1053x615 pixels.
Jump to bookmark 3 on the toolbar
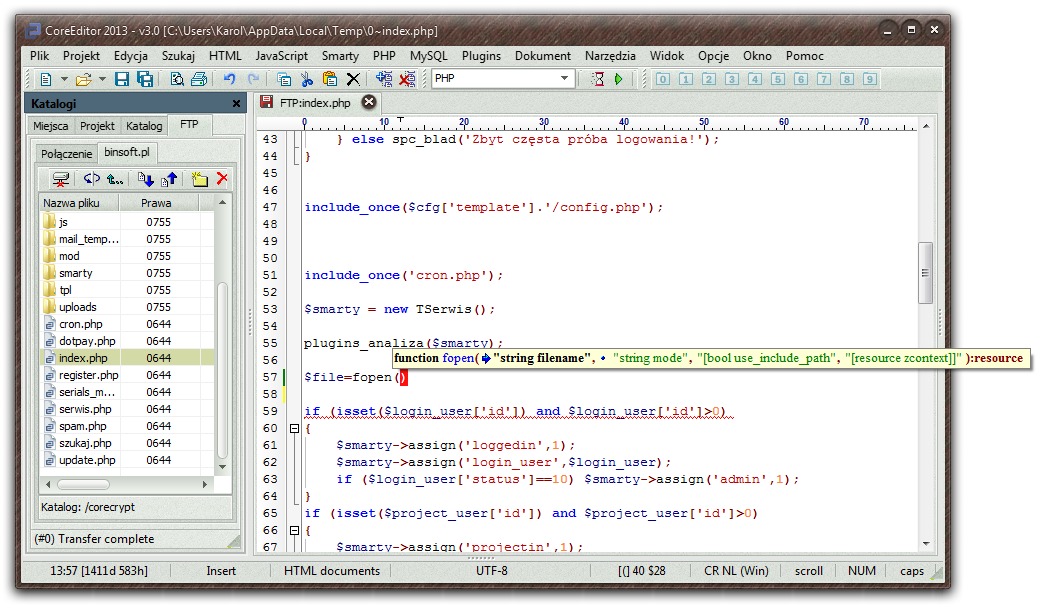[x=732, y=79]
